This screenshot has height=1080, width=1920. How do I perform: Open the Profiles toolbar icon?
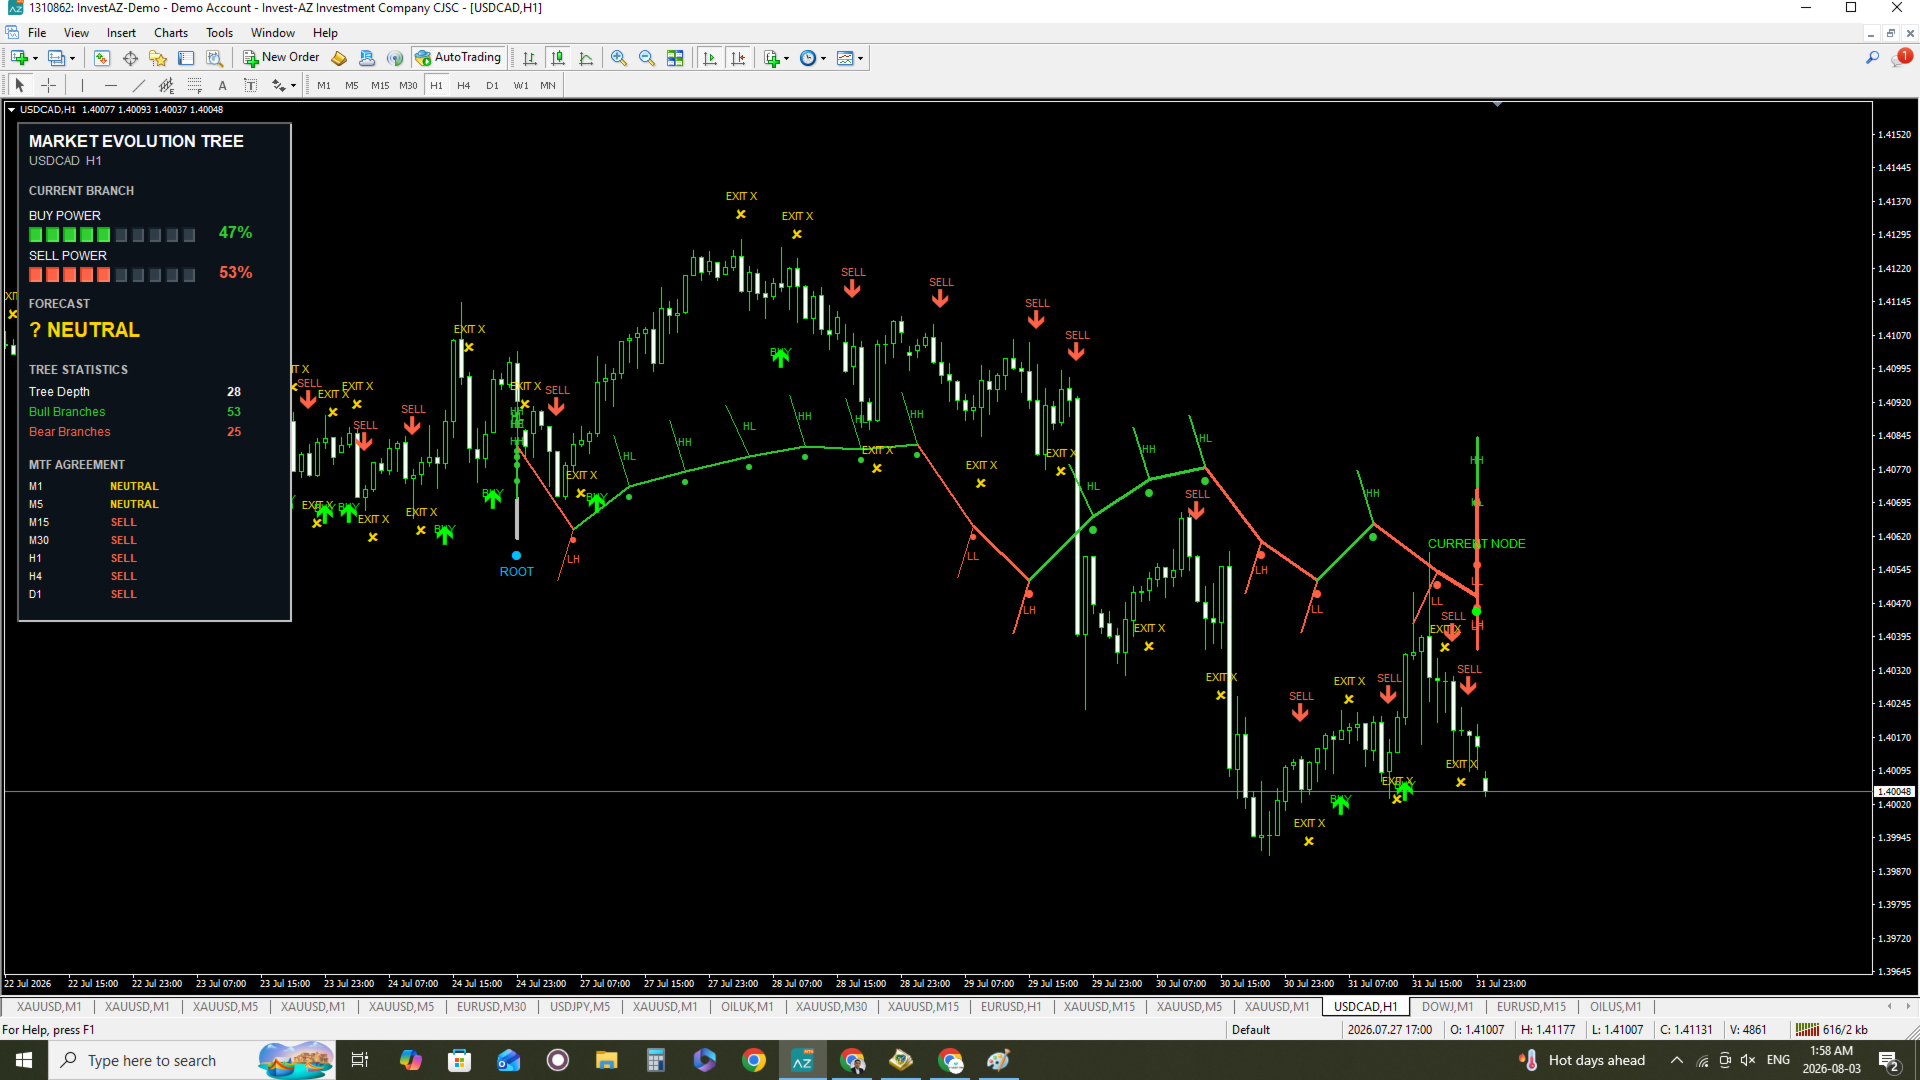[x=57, y=58]
